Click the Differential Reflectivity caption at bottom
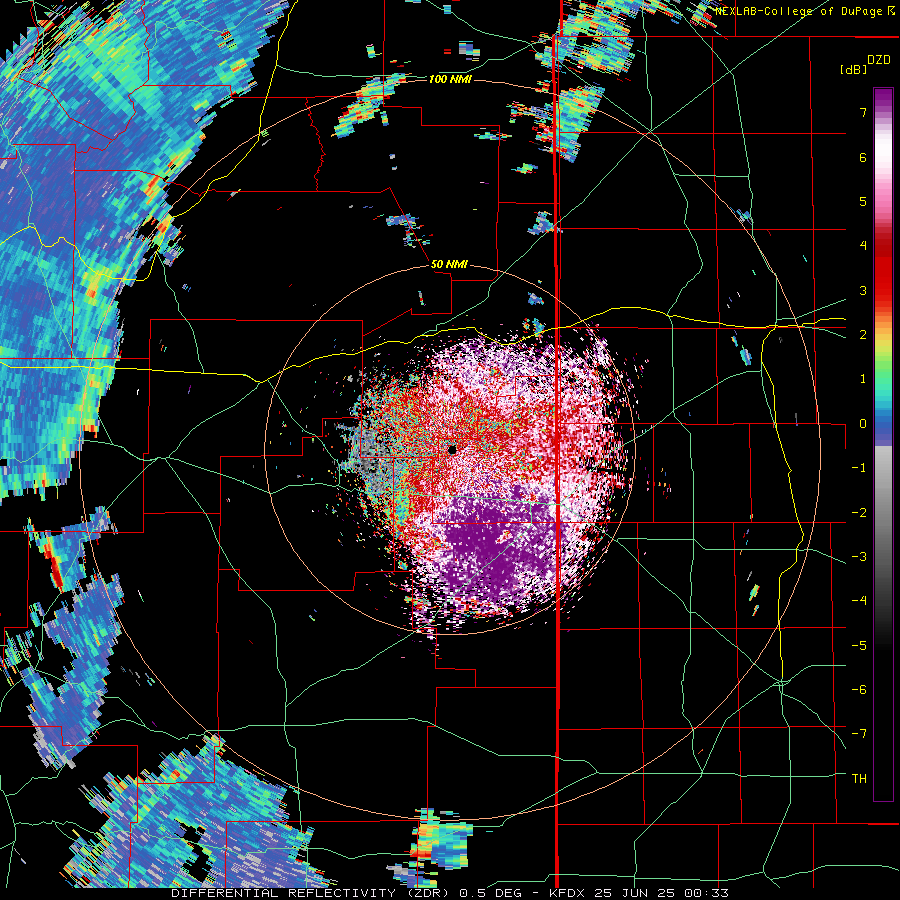The image size is (900, 900). click(450, 893)
